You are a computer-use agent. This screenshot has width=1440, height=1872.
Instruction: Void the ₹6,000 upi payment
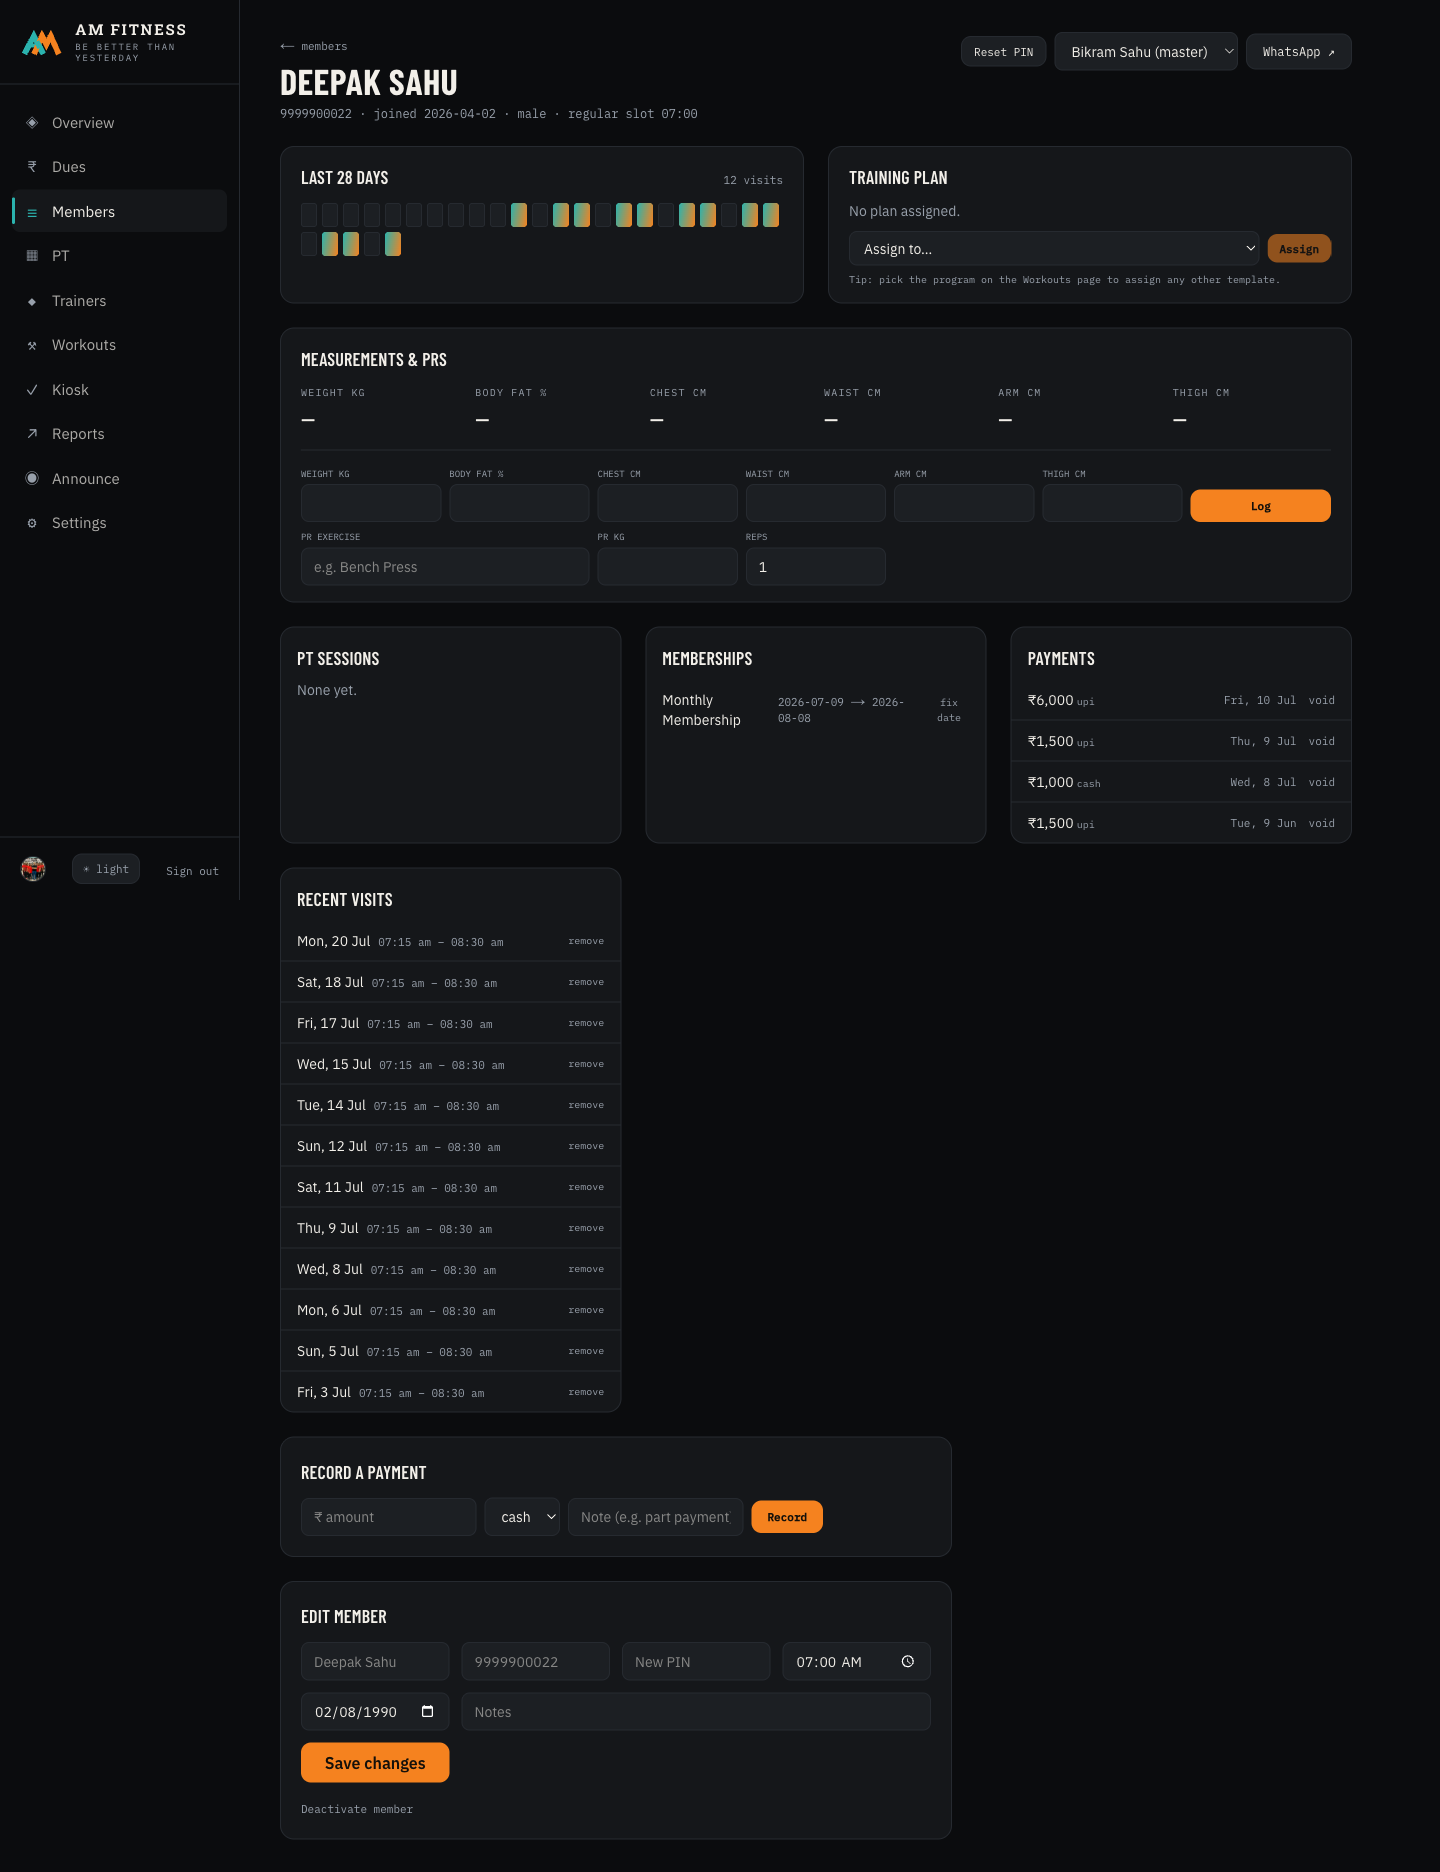point(1321,700)
